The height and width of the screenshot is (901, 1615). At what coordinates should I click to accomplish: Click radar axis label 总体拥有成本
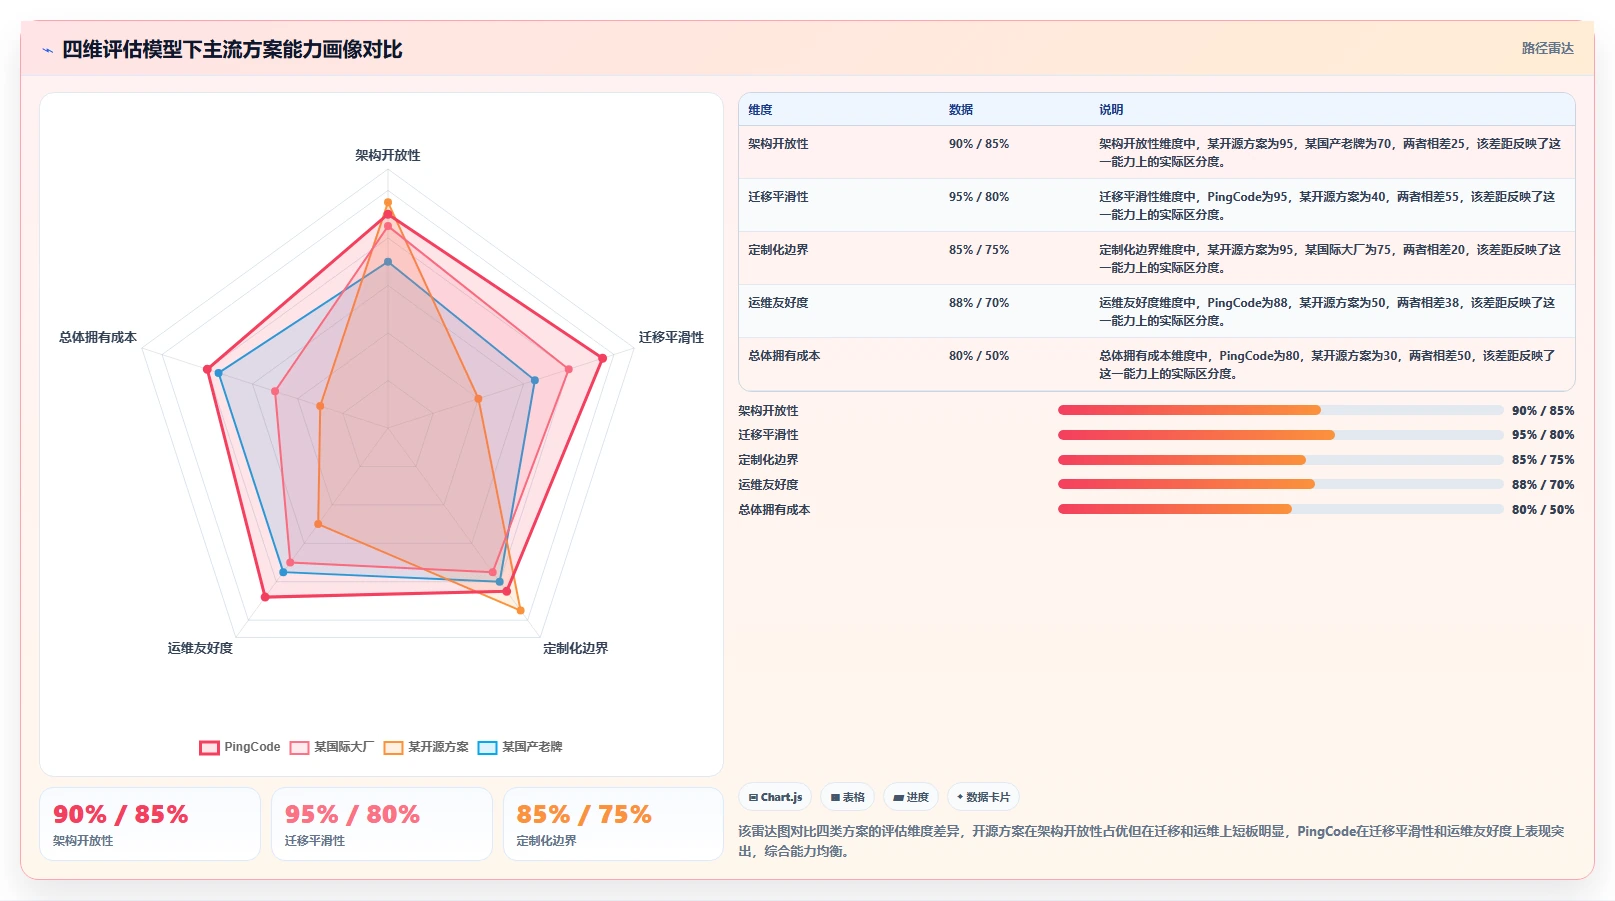click(98, 337)
